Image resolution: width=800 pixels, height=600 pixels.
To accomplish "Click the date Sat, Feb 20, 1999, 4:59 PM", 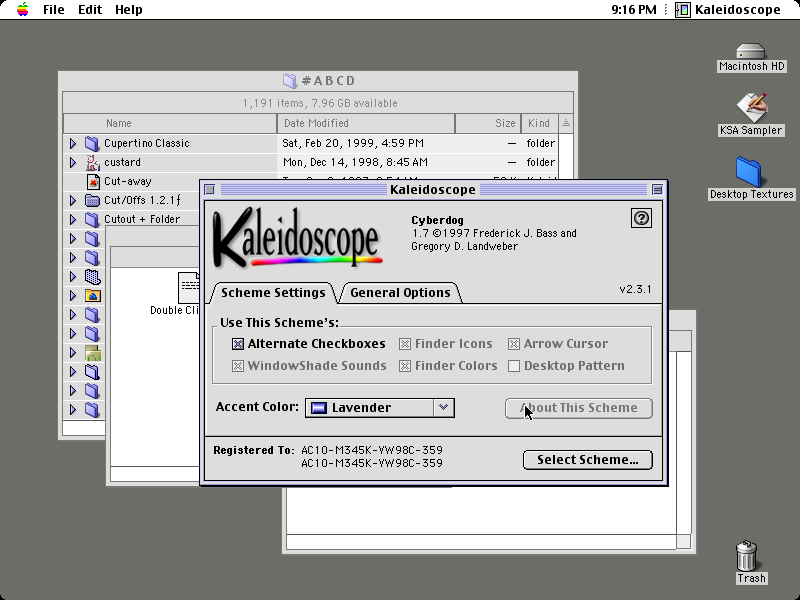I will (x=353, y=143).
